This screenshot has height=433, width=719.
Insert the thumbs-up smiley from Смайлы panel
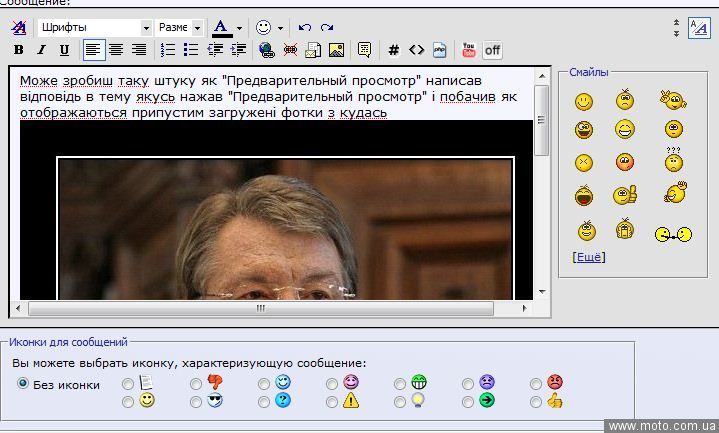(x=625, y=195)
